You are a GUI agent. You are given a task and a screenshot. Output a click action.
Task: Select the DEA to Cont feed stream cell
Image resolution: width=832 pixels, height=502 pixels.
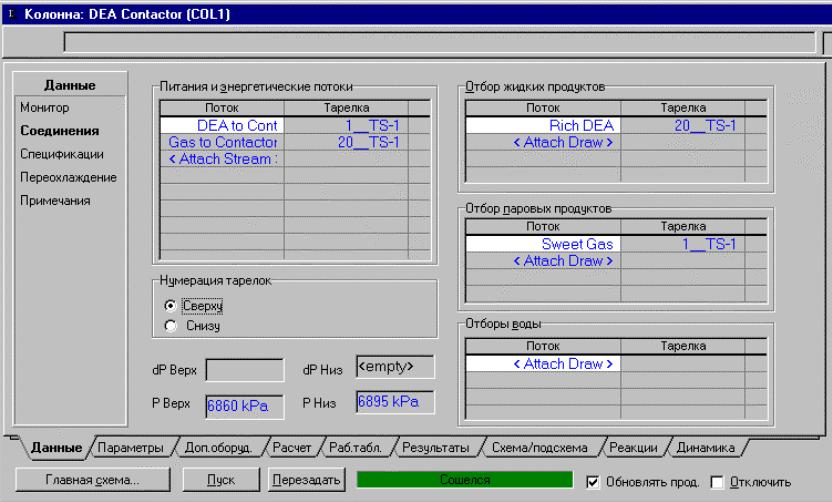[222, 126]
